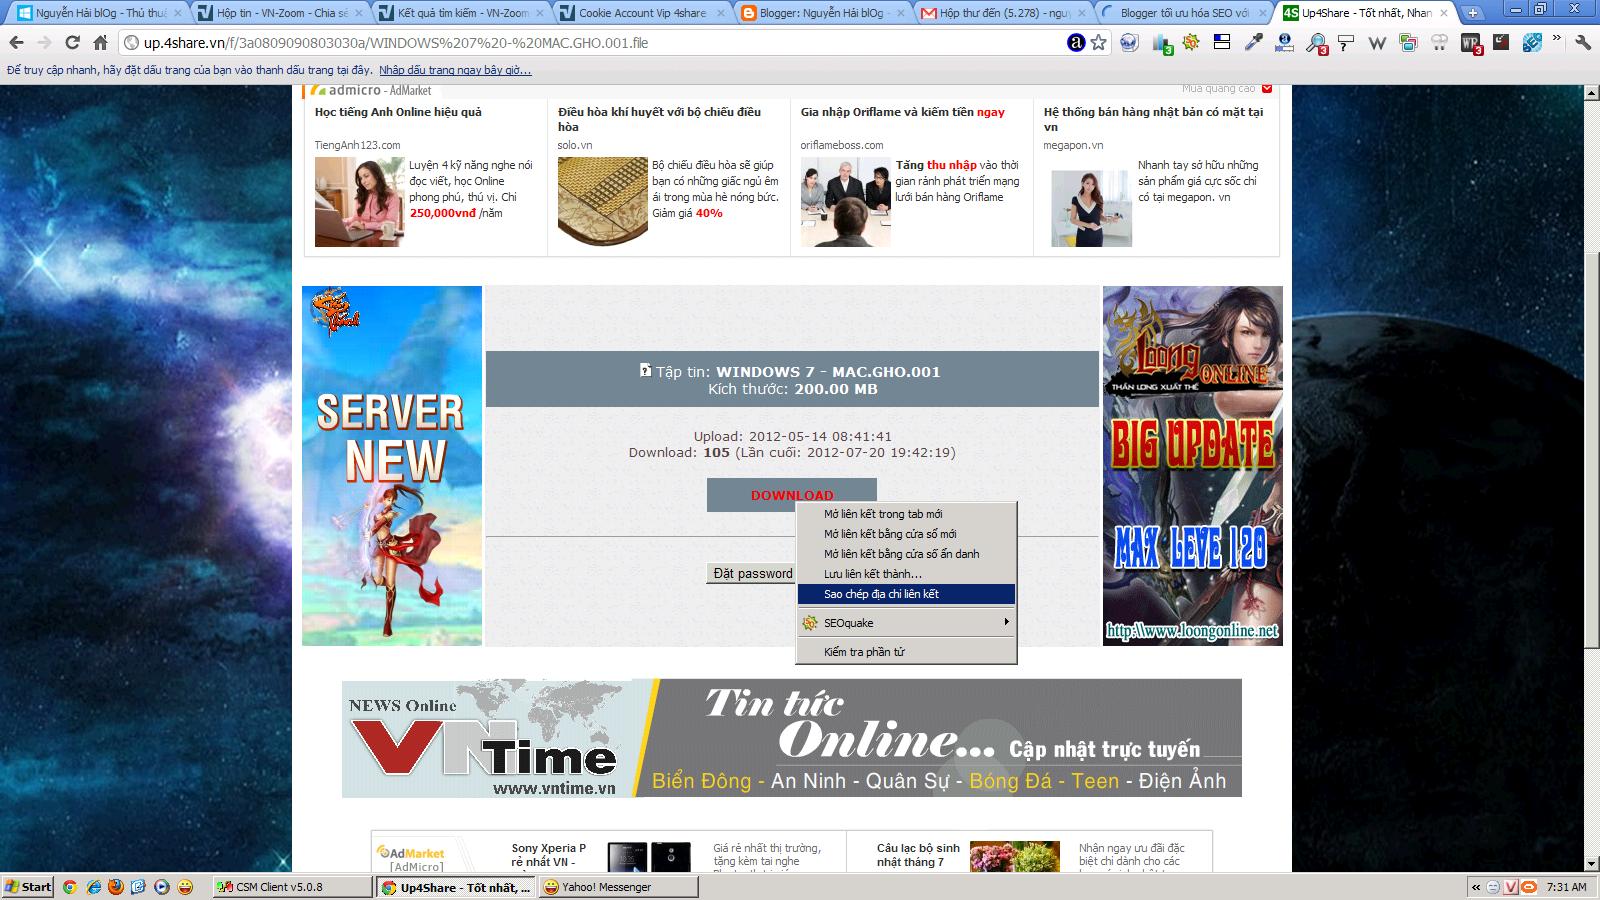Image resolution: width=1600 pixels, height=900 pixels.
Task: Go to the browser home page
Action: (x=100, y=43)
